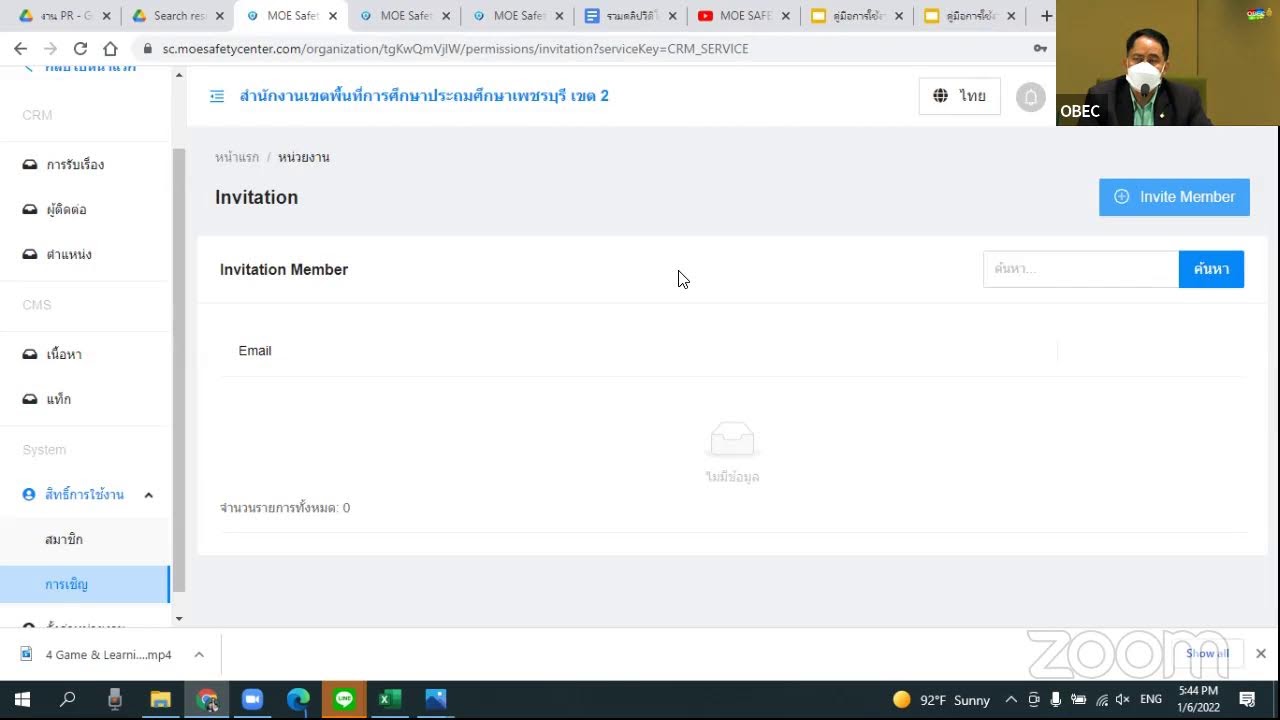This screenshot has width=1280, height=720.
Task: Open the Windows Start menu
Action: (21, 699)
